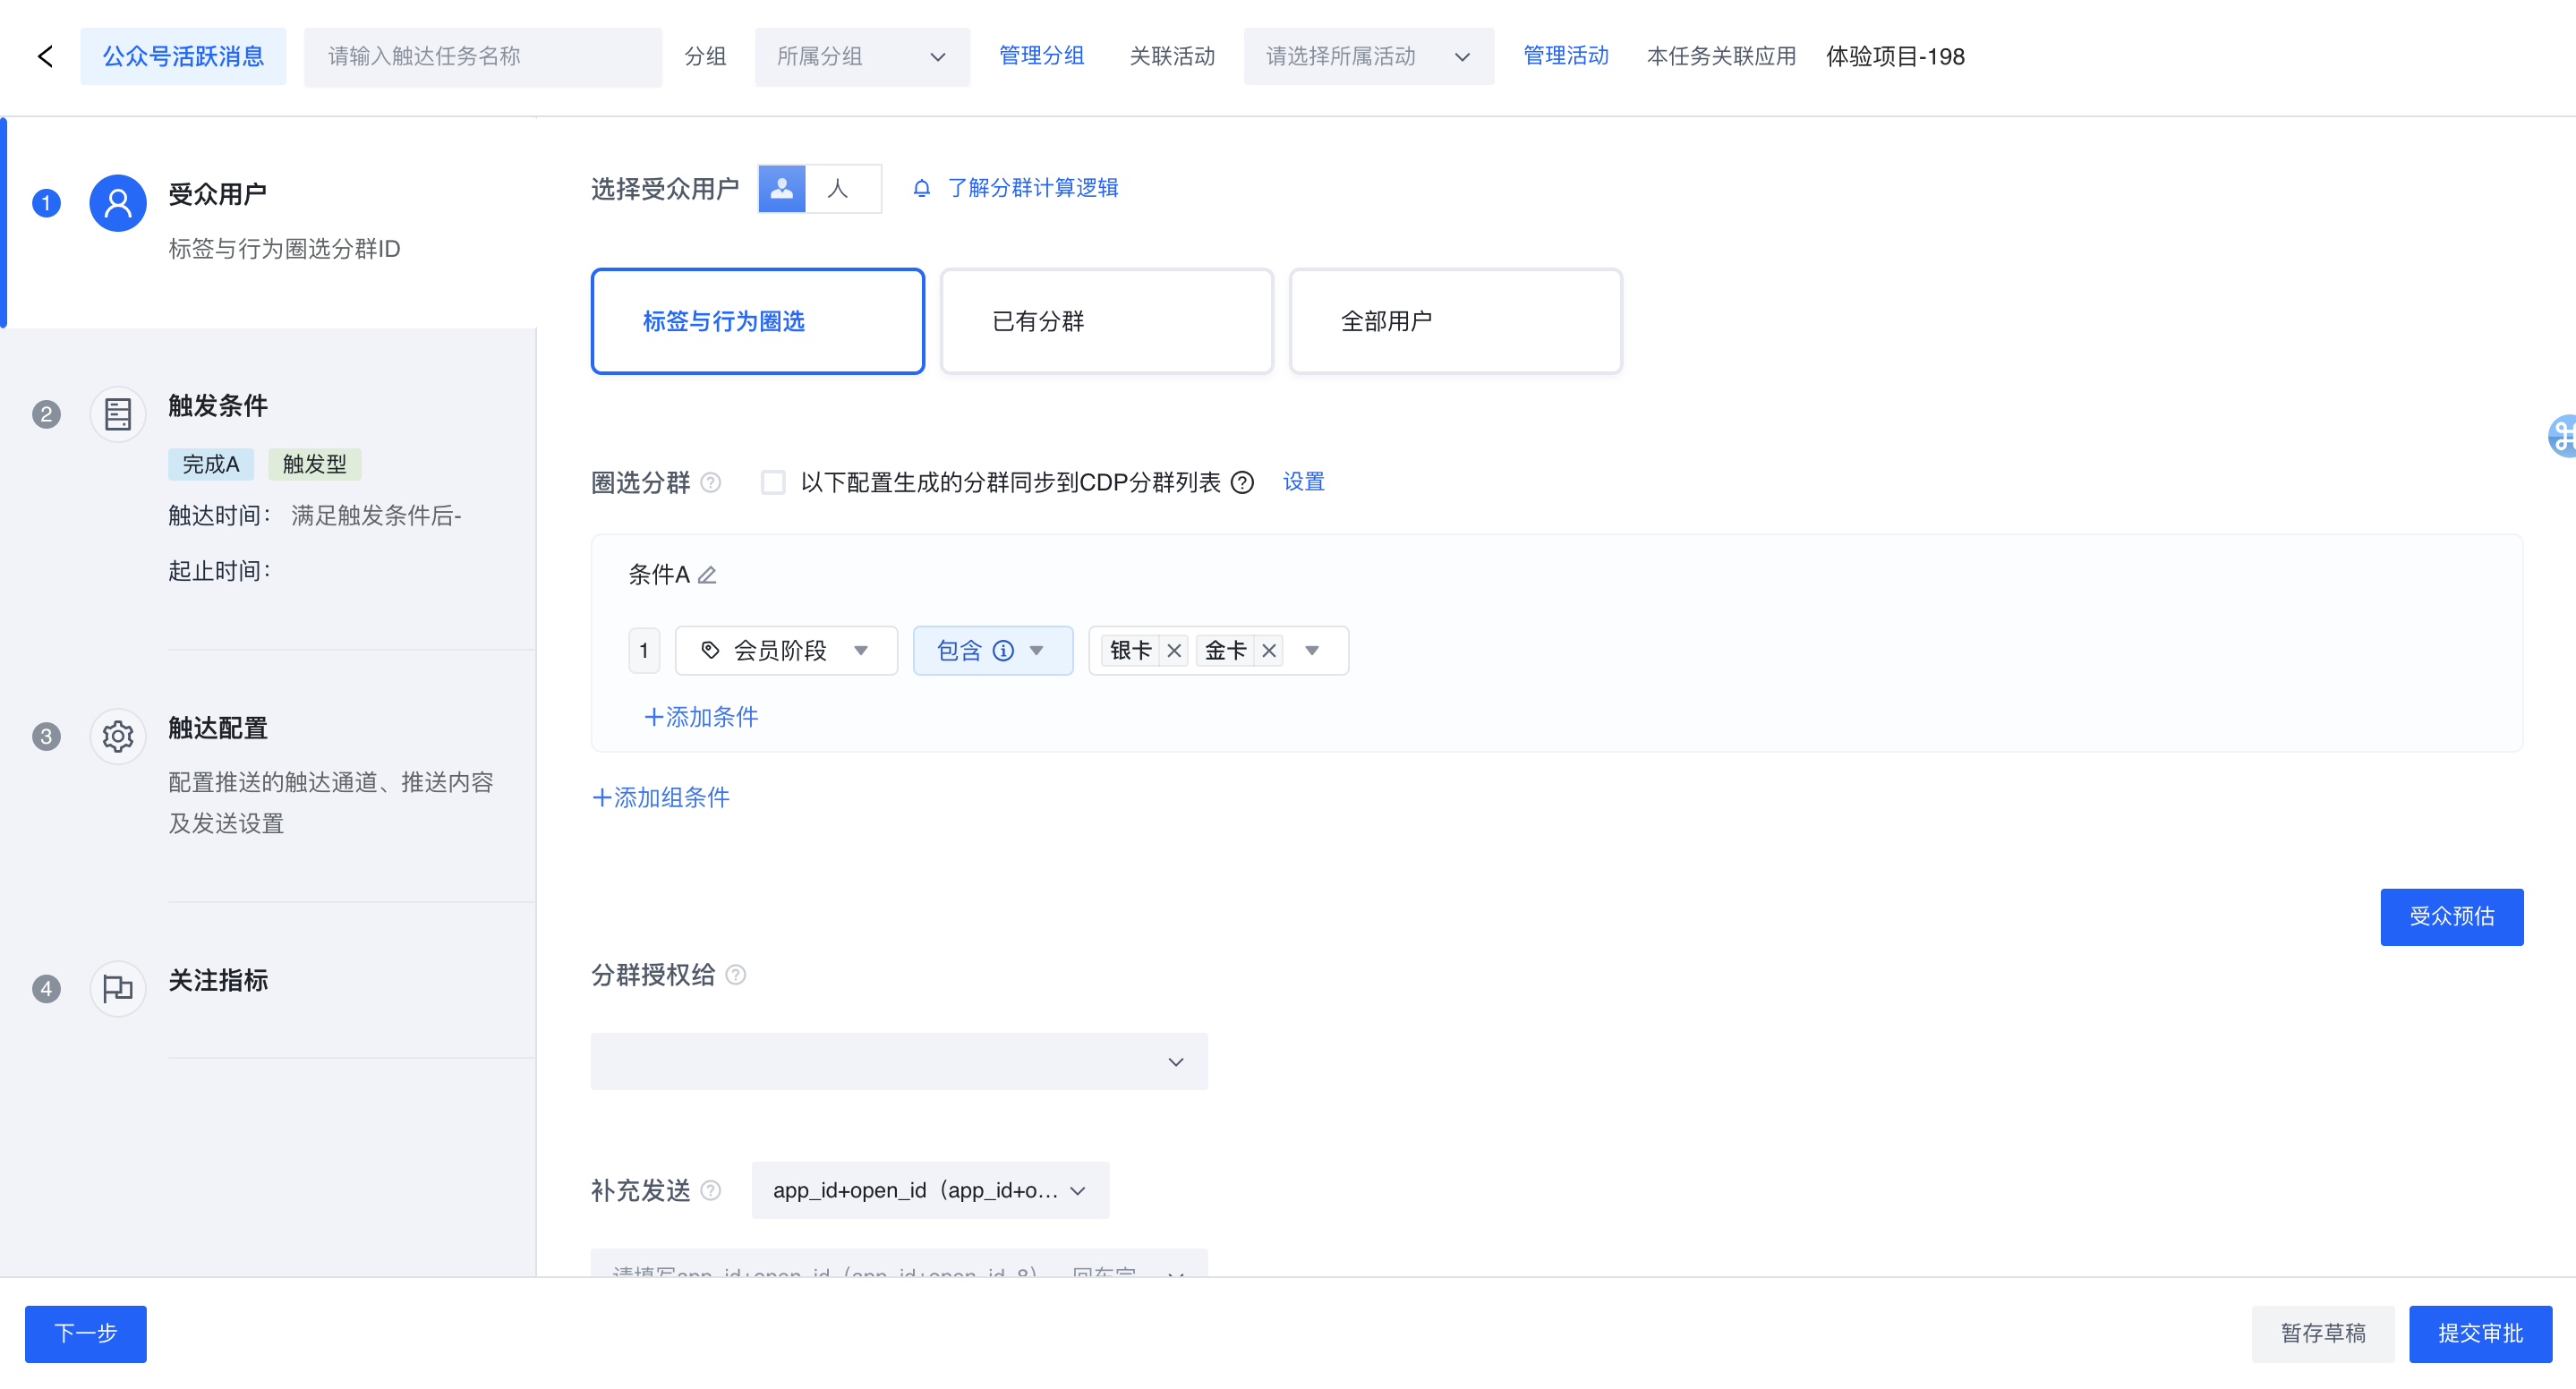Image resolution: width=2576 pixels, height=1389 pixels.
Task: Open the 所属分组 dropdown
Action: point(861,57)
